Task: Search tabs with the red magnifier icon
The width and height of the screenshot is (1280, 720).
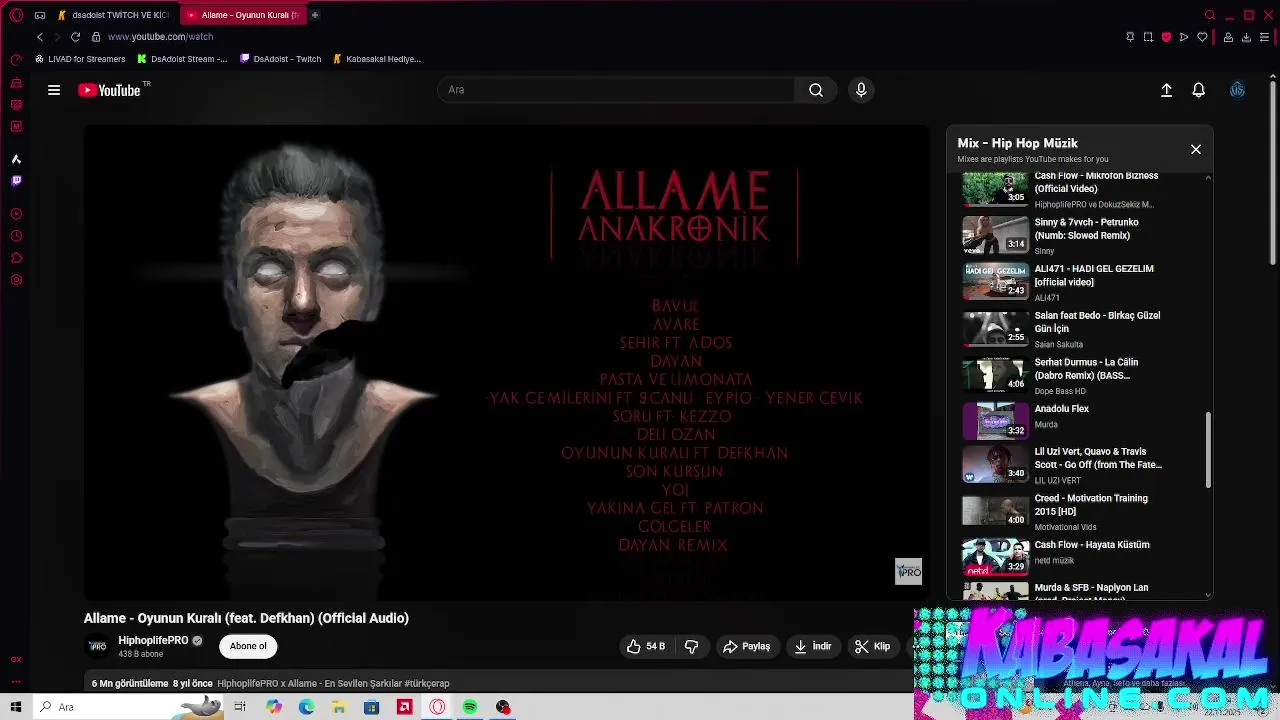Action: point(1210,15)
